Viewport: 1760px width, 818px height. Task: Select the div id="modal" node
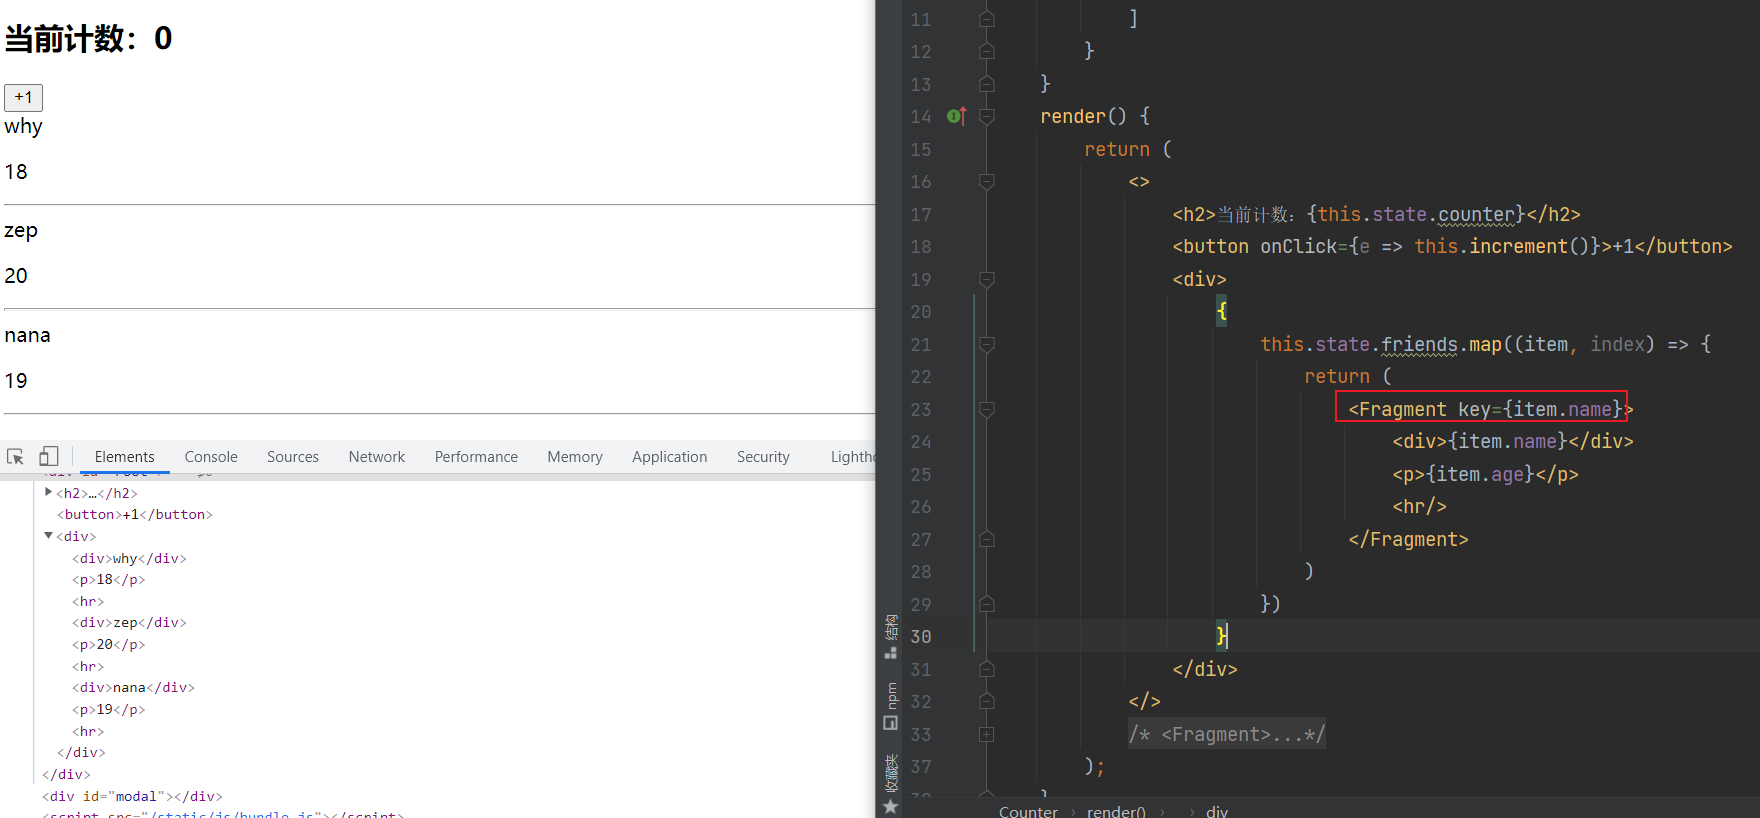132,796
